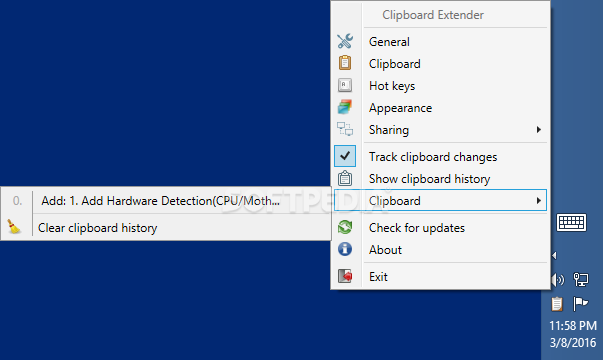Toggle the Track clipboard changes checkmark

(345, 156)
